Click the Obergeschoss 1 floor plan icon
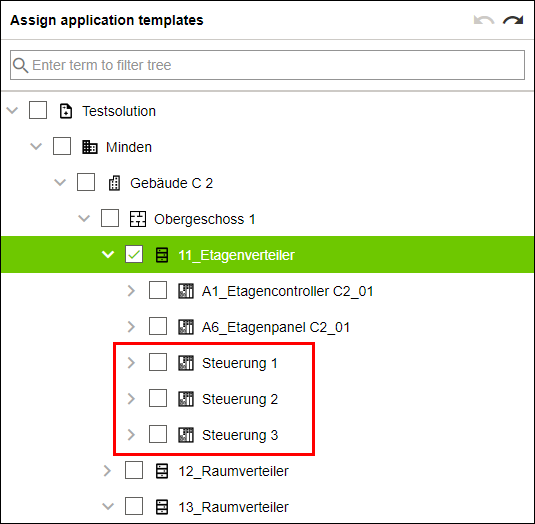The height and width of the screenshot is (524, 535). tap(138, 219)
